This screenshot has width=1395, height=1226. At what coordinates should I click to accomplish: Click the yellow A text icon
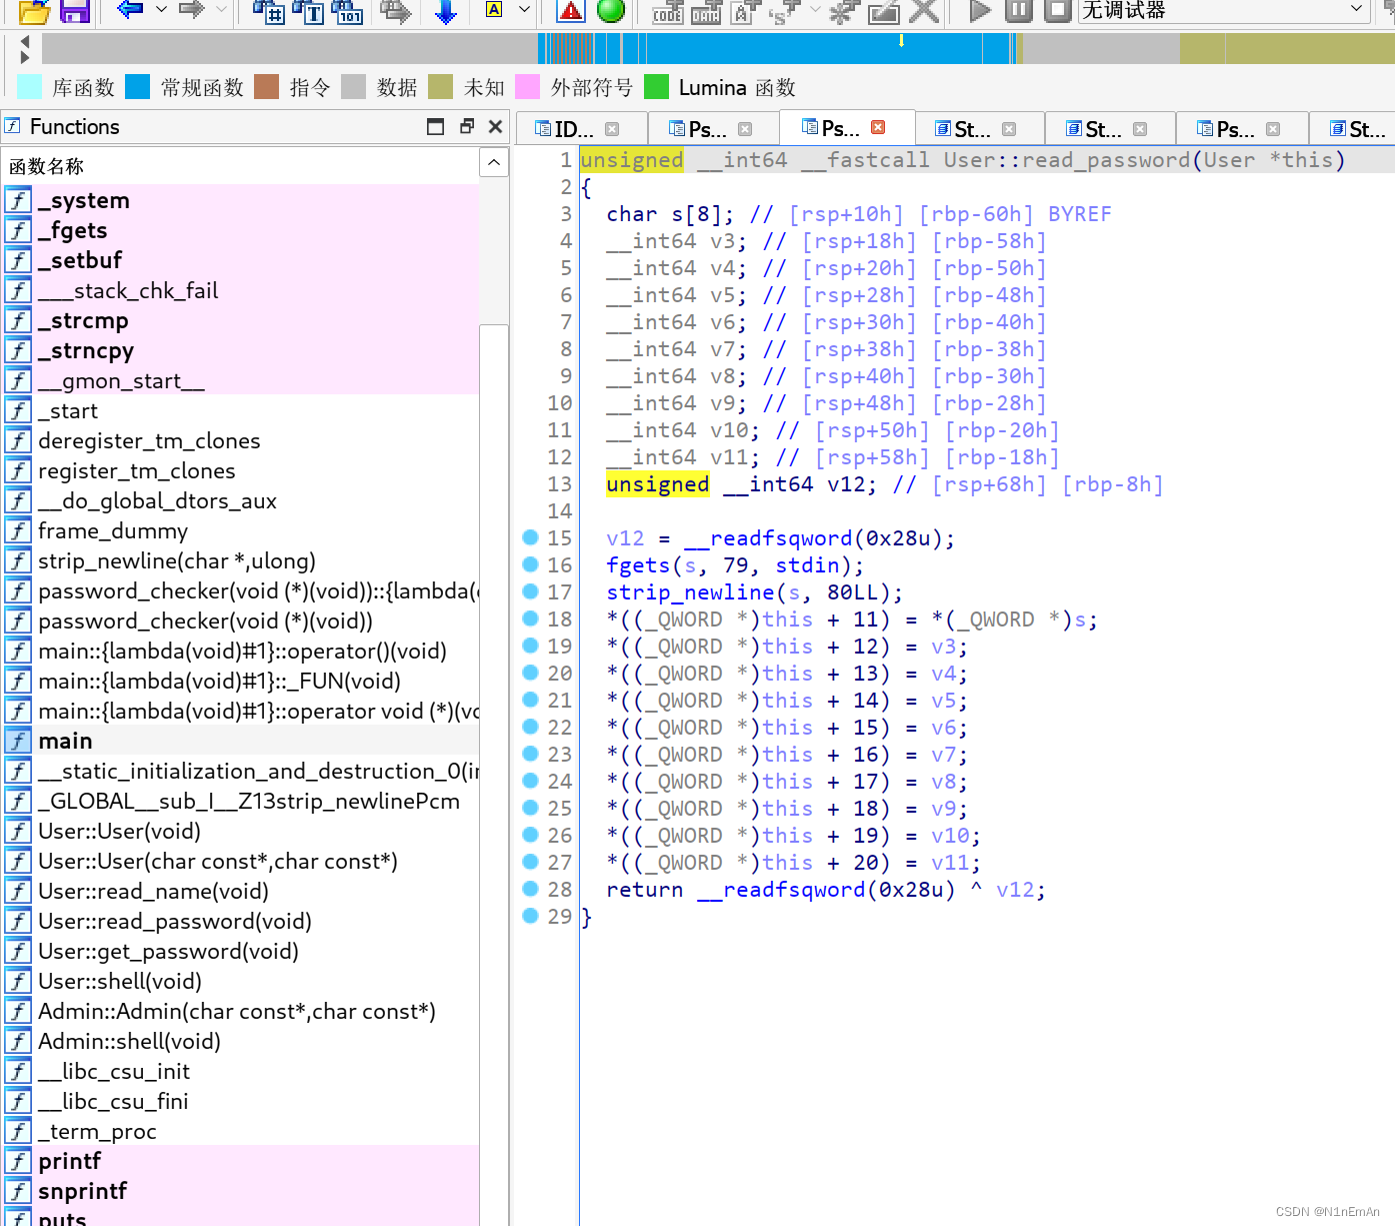pos(494,10)
